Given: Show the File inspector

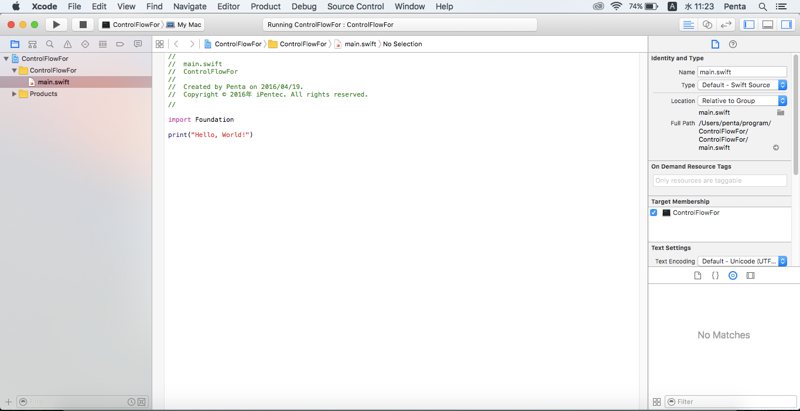Looking at the screenshot, I should pos(715,44).
